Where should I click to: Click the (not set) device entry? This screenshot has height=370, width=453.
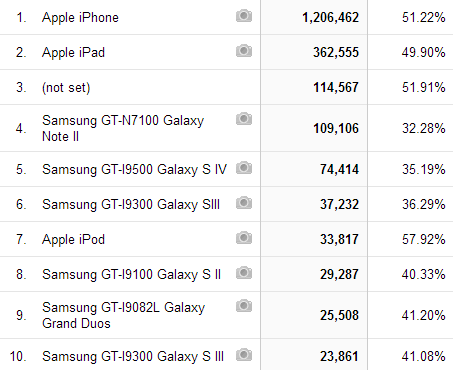coord(66,88)
